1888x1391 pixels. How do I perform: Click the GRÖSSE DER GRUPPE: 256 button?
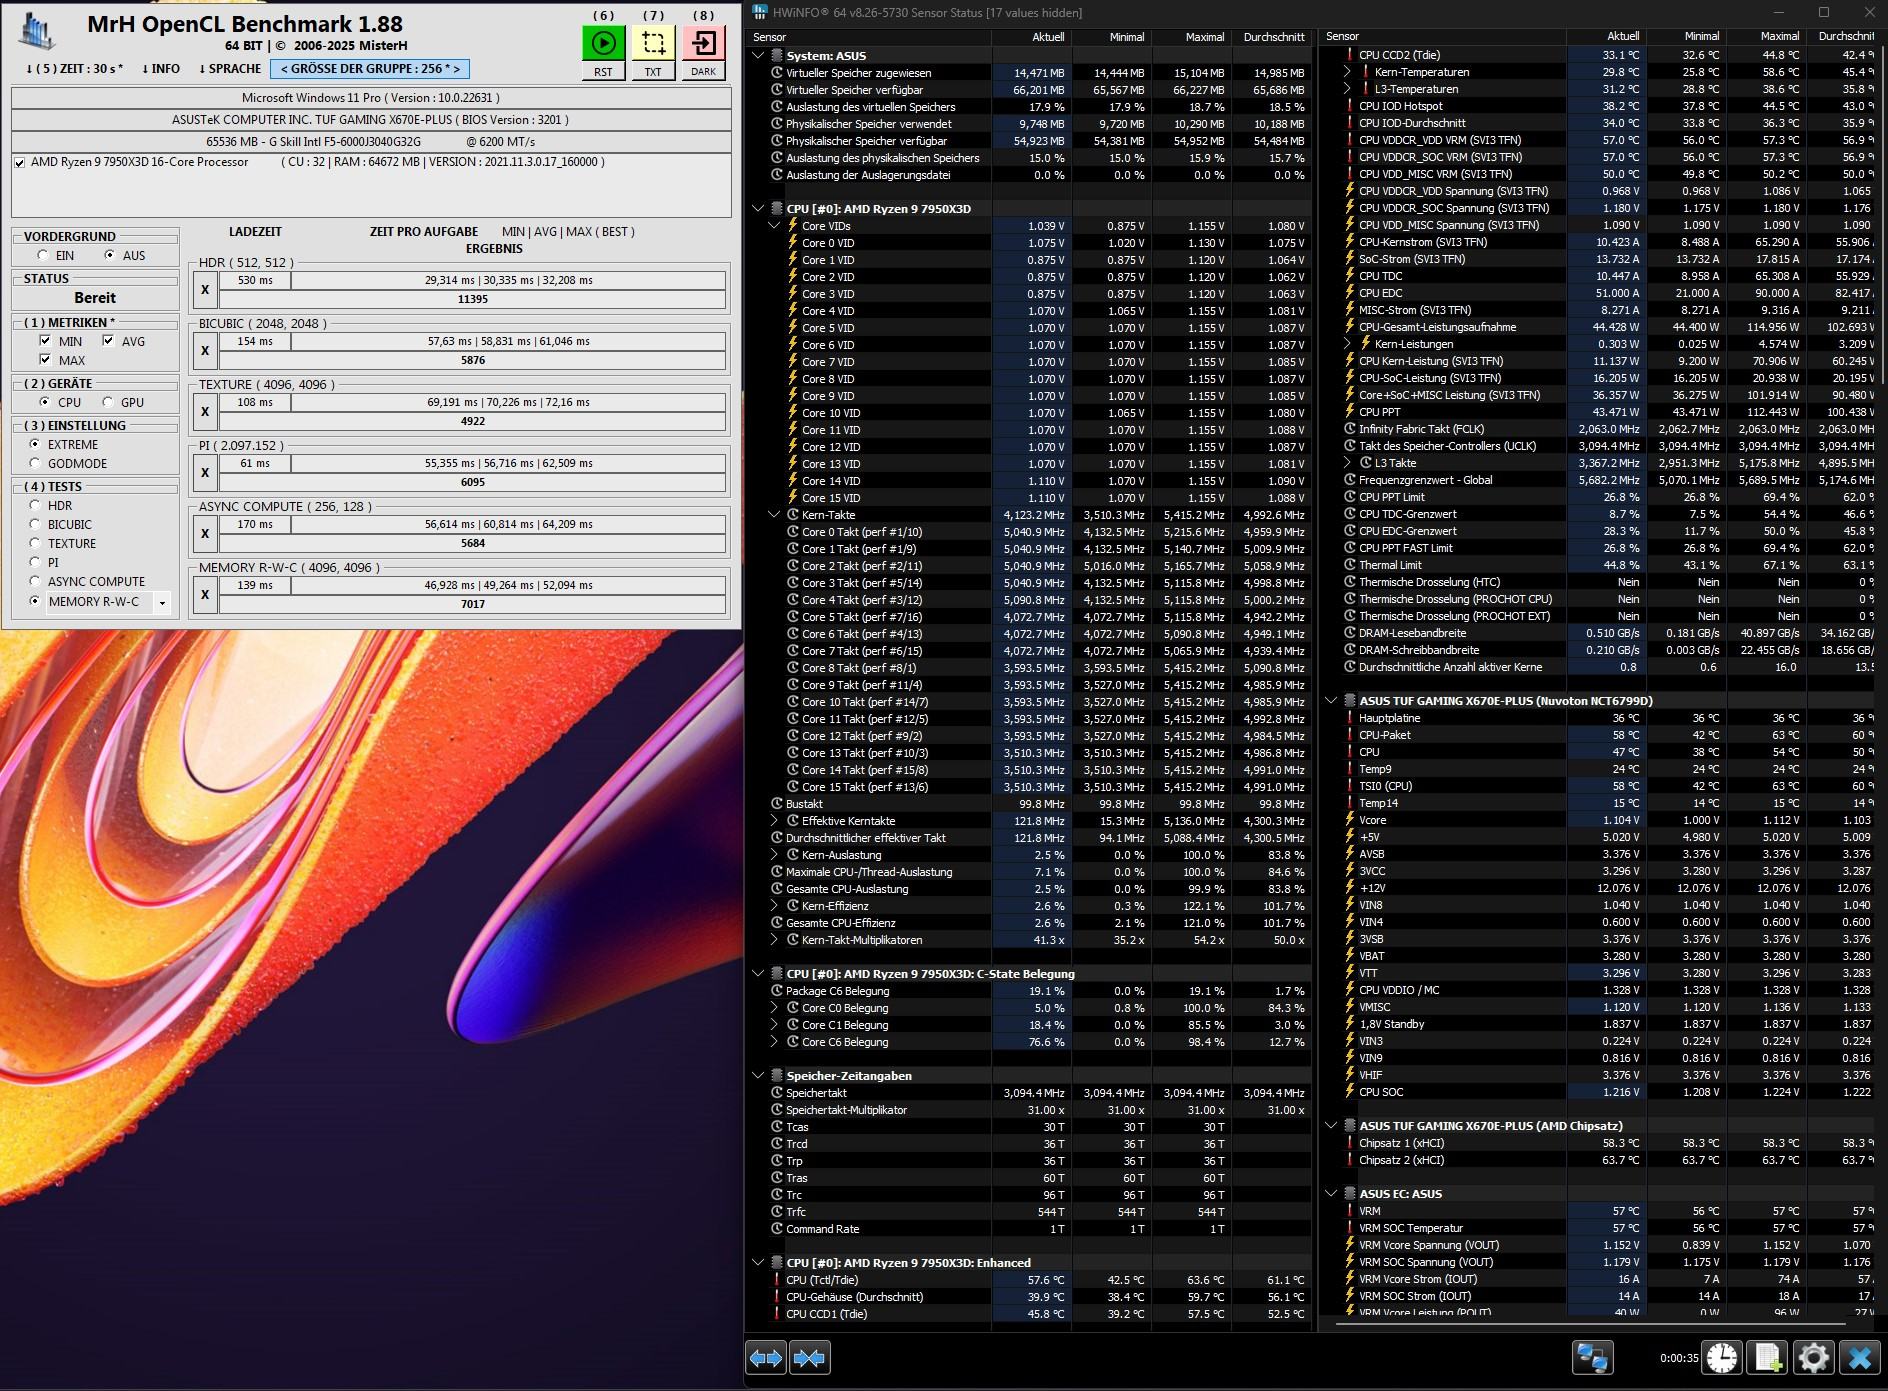(x=370, y=69)
